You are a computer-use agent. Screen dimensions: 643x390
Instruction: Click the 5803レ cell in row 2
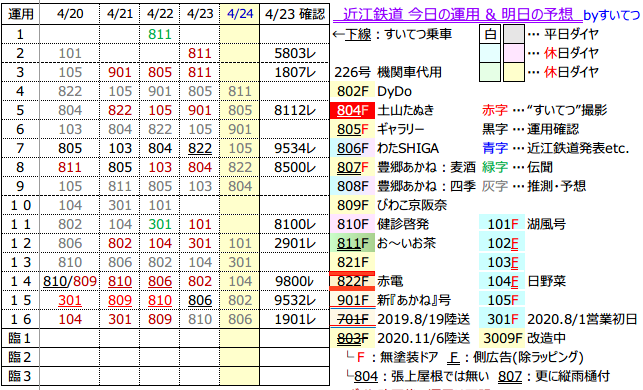[294, 53]
